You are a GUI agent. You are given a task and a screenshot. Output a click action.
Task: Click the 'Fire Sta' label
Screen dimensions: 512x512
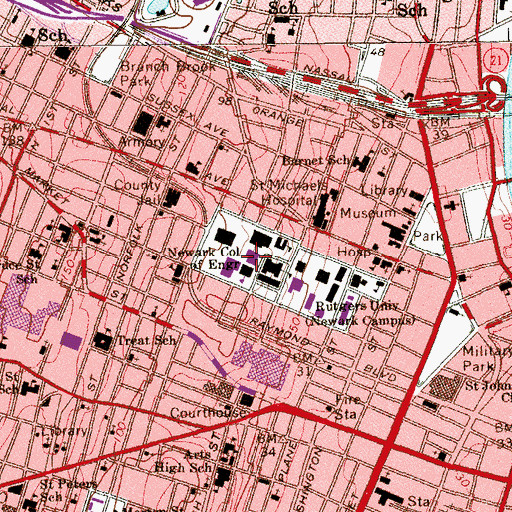click(x=347, y=407)
